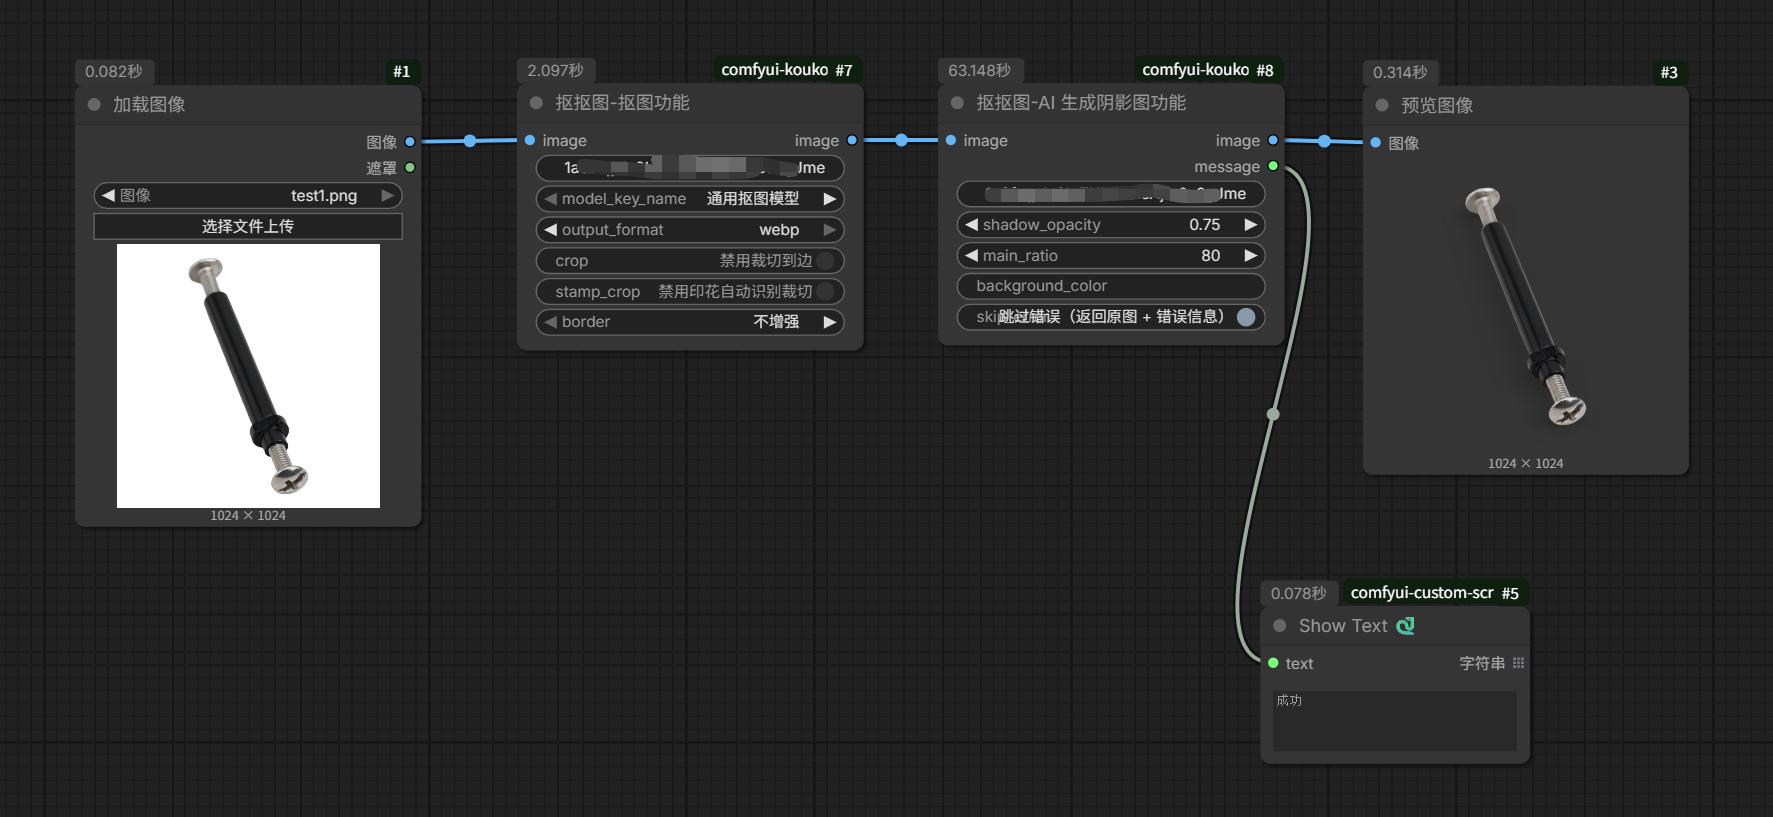Image resolution: width=1773 pixels, height=817 pixels.
Task: Toggle stamp_crop 禁用印花自动识别裁切 switch
Action: coord(826,291)
